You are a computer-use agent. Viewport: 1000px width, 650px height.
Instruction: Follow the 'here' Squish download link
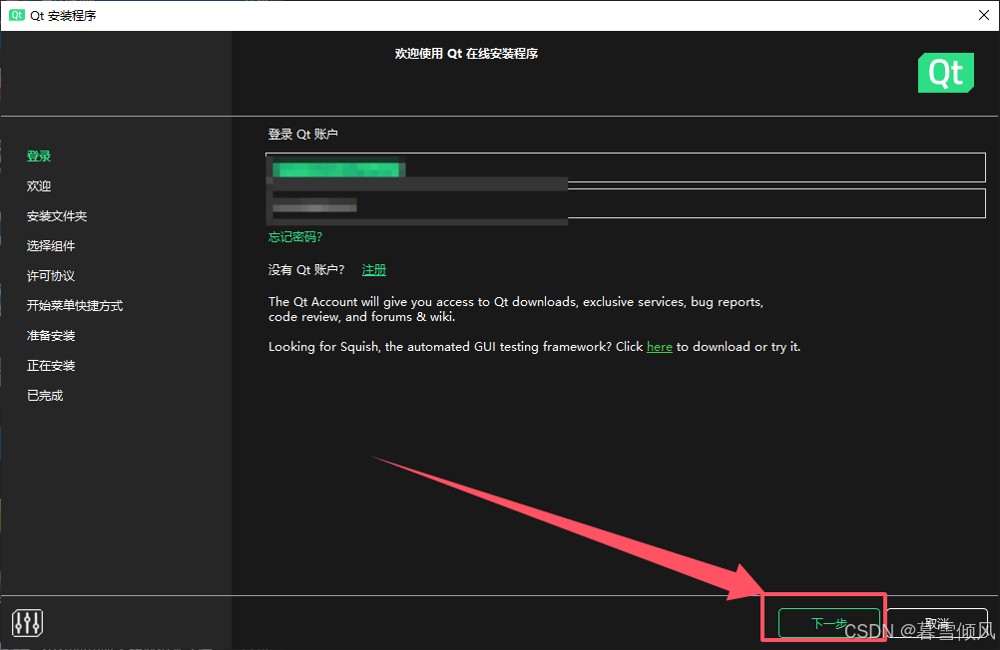(x=659, y=346)
